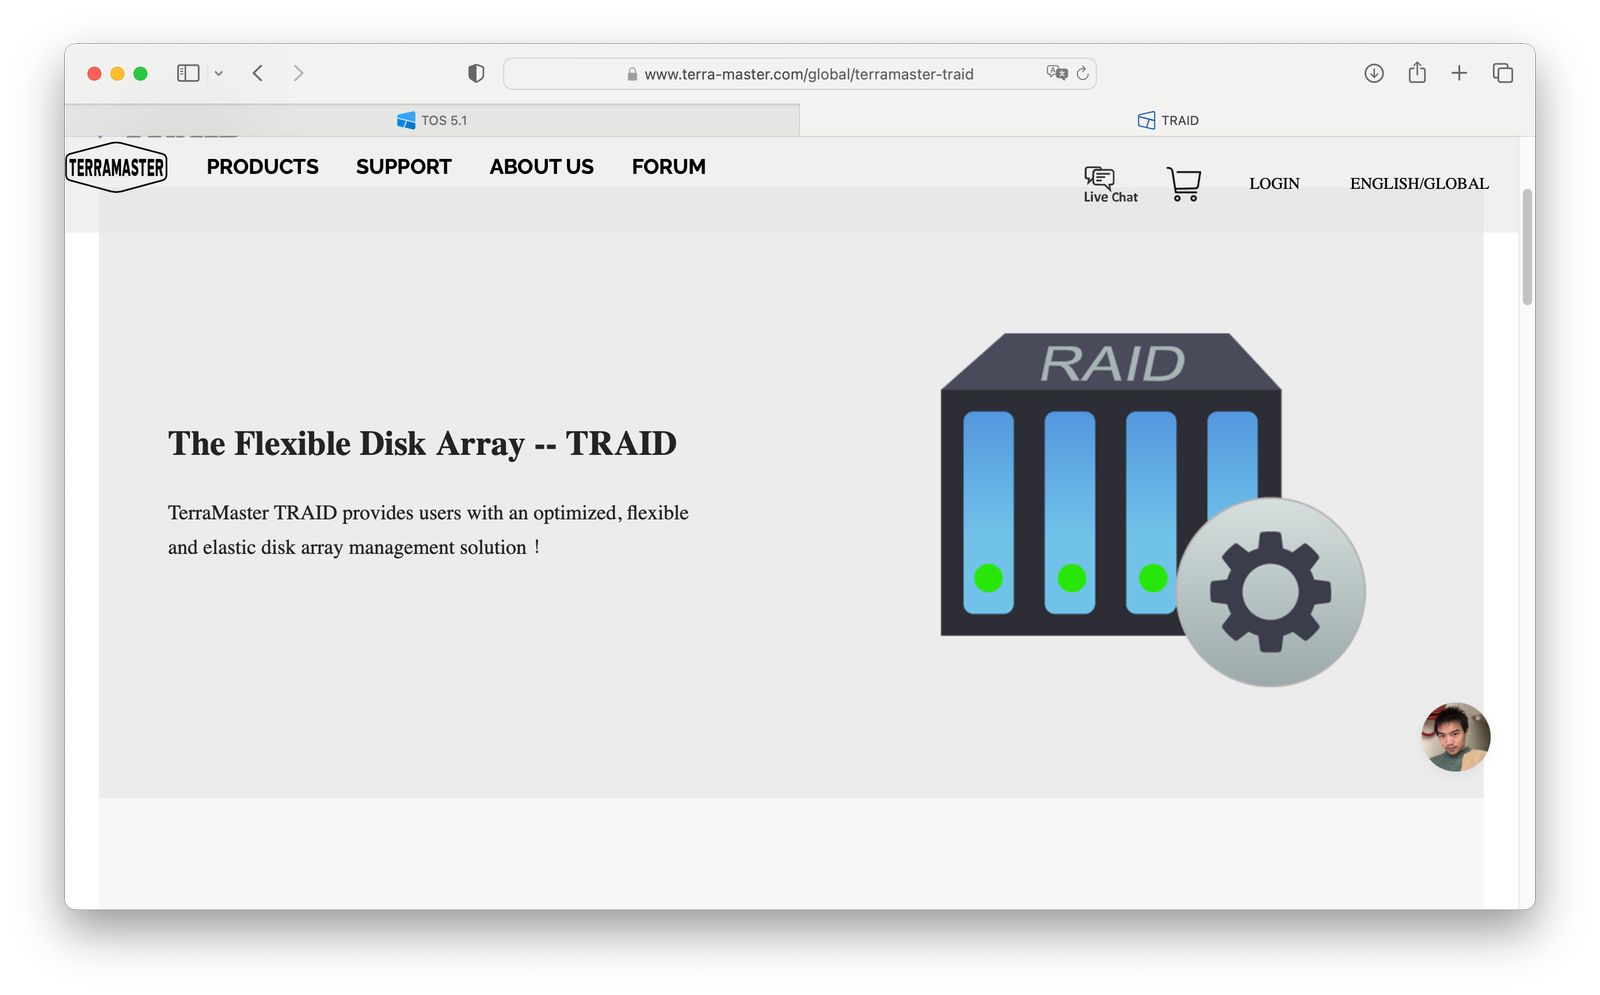Change language via ENGLISH/GLOBAL
Viewport: 1600px width, 995px height.
point(1419,184)
